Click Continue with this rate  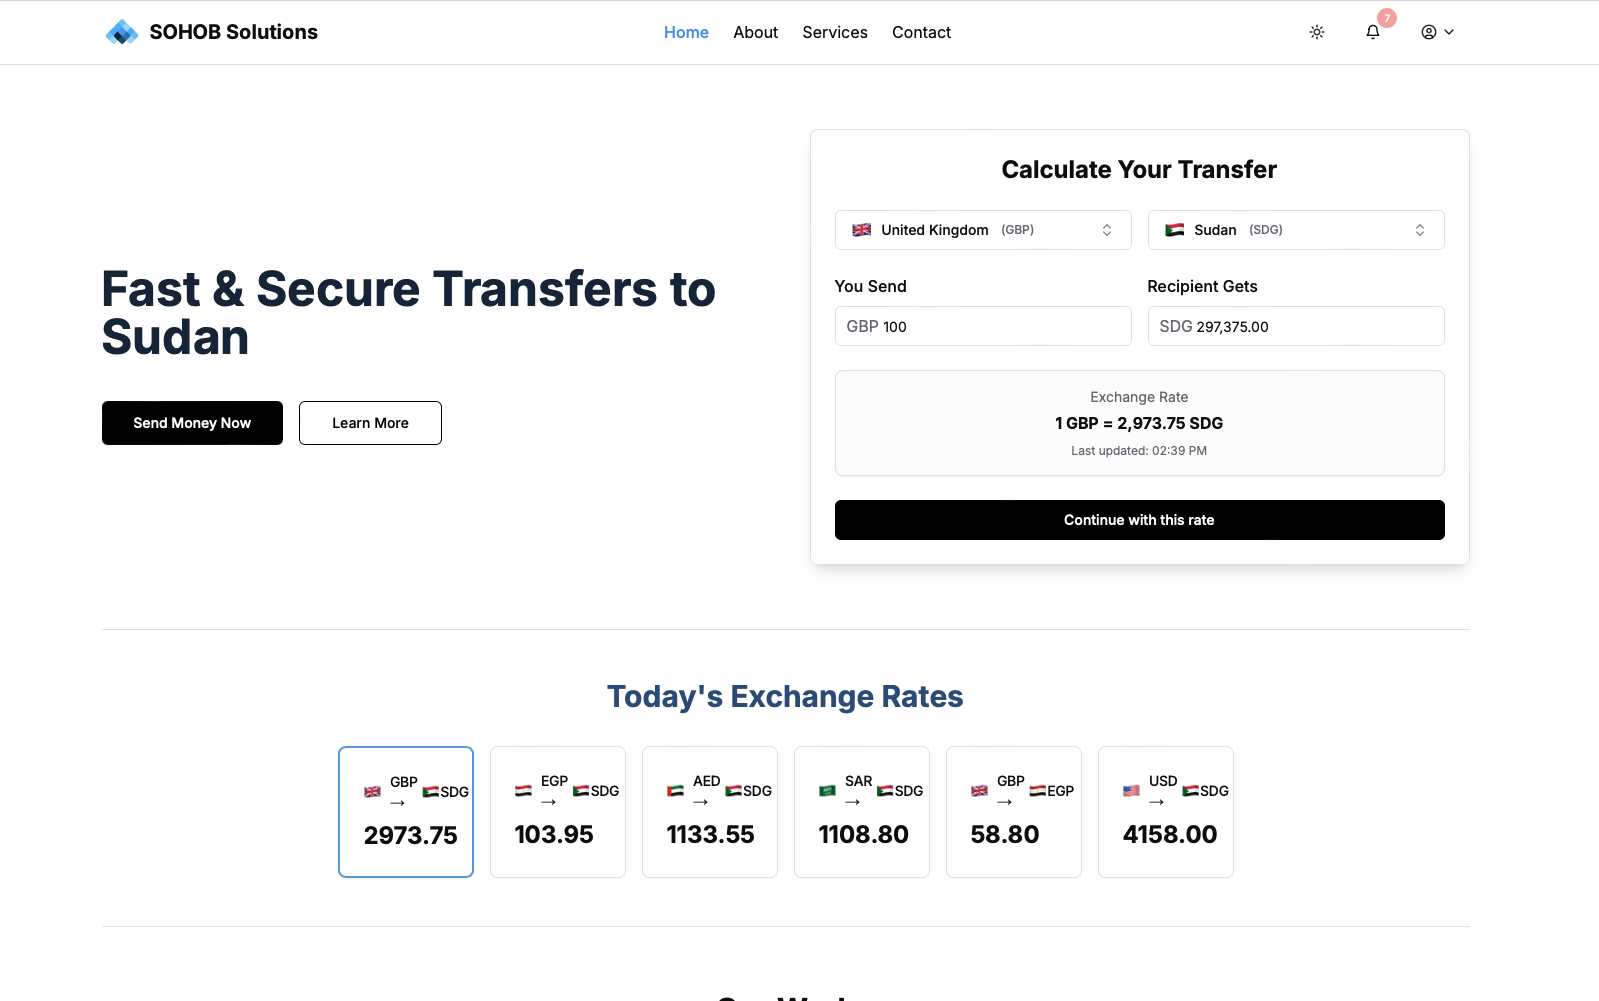click(1139, 519)
